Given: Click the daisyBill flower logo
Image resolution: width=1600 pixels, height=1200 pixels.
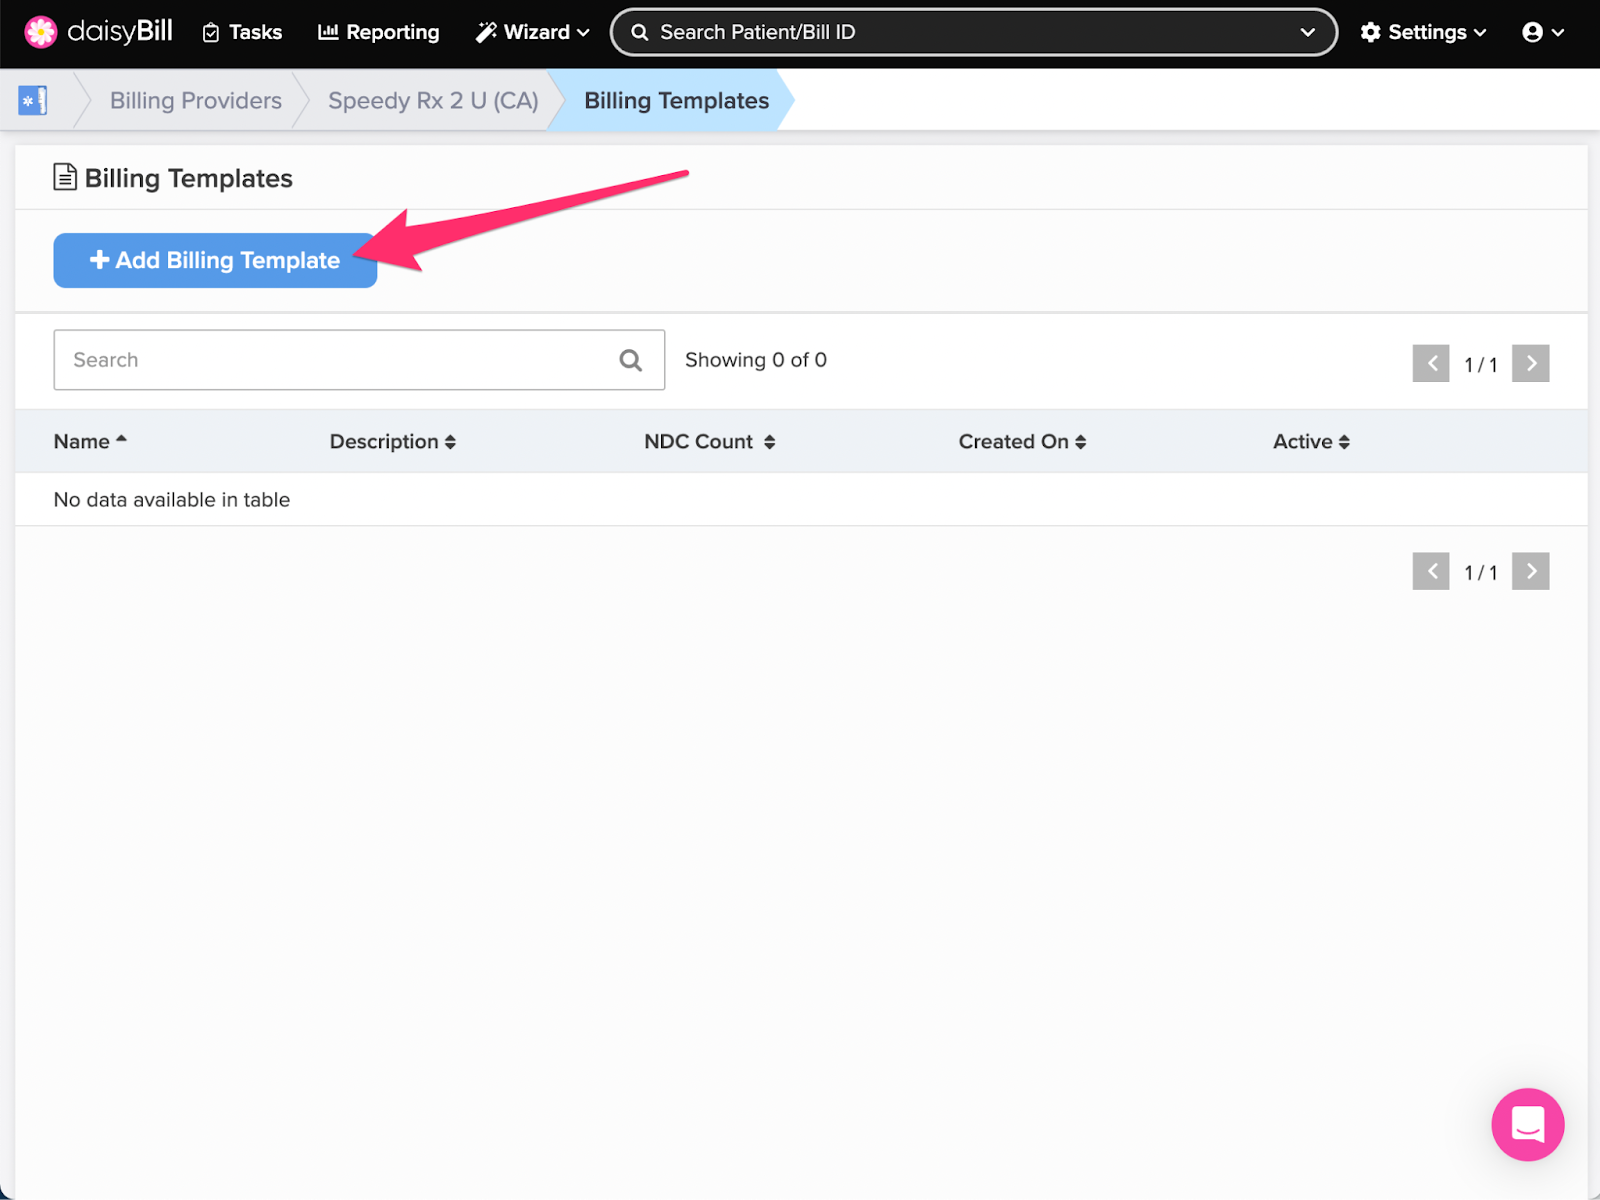Looking at the screenshot, I should point(41,32).
